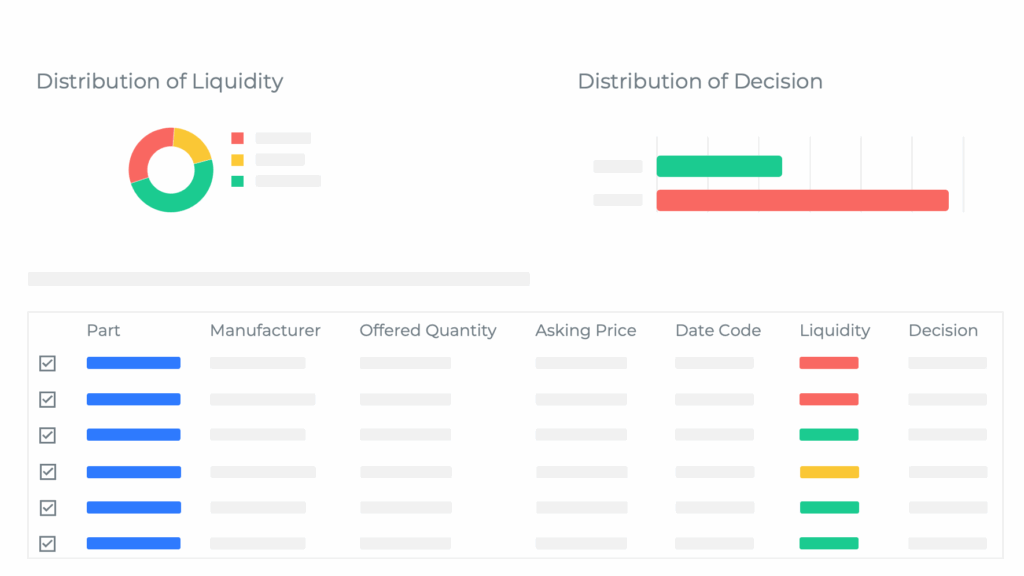Click the yellow liquidity tag in fourth row
1024x576 pixels.
coord(829,471)
